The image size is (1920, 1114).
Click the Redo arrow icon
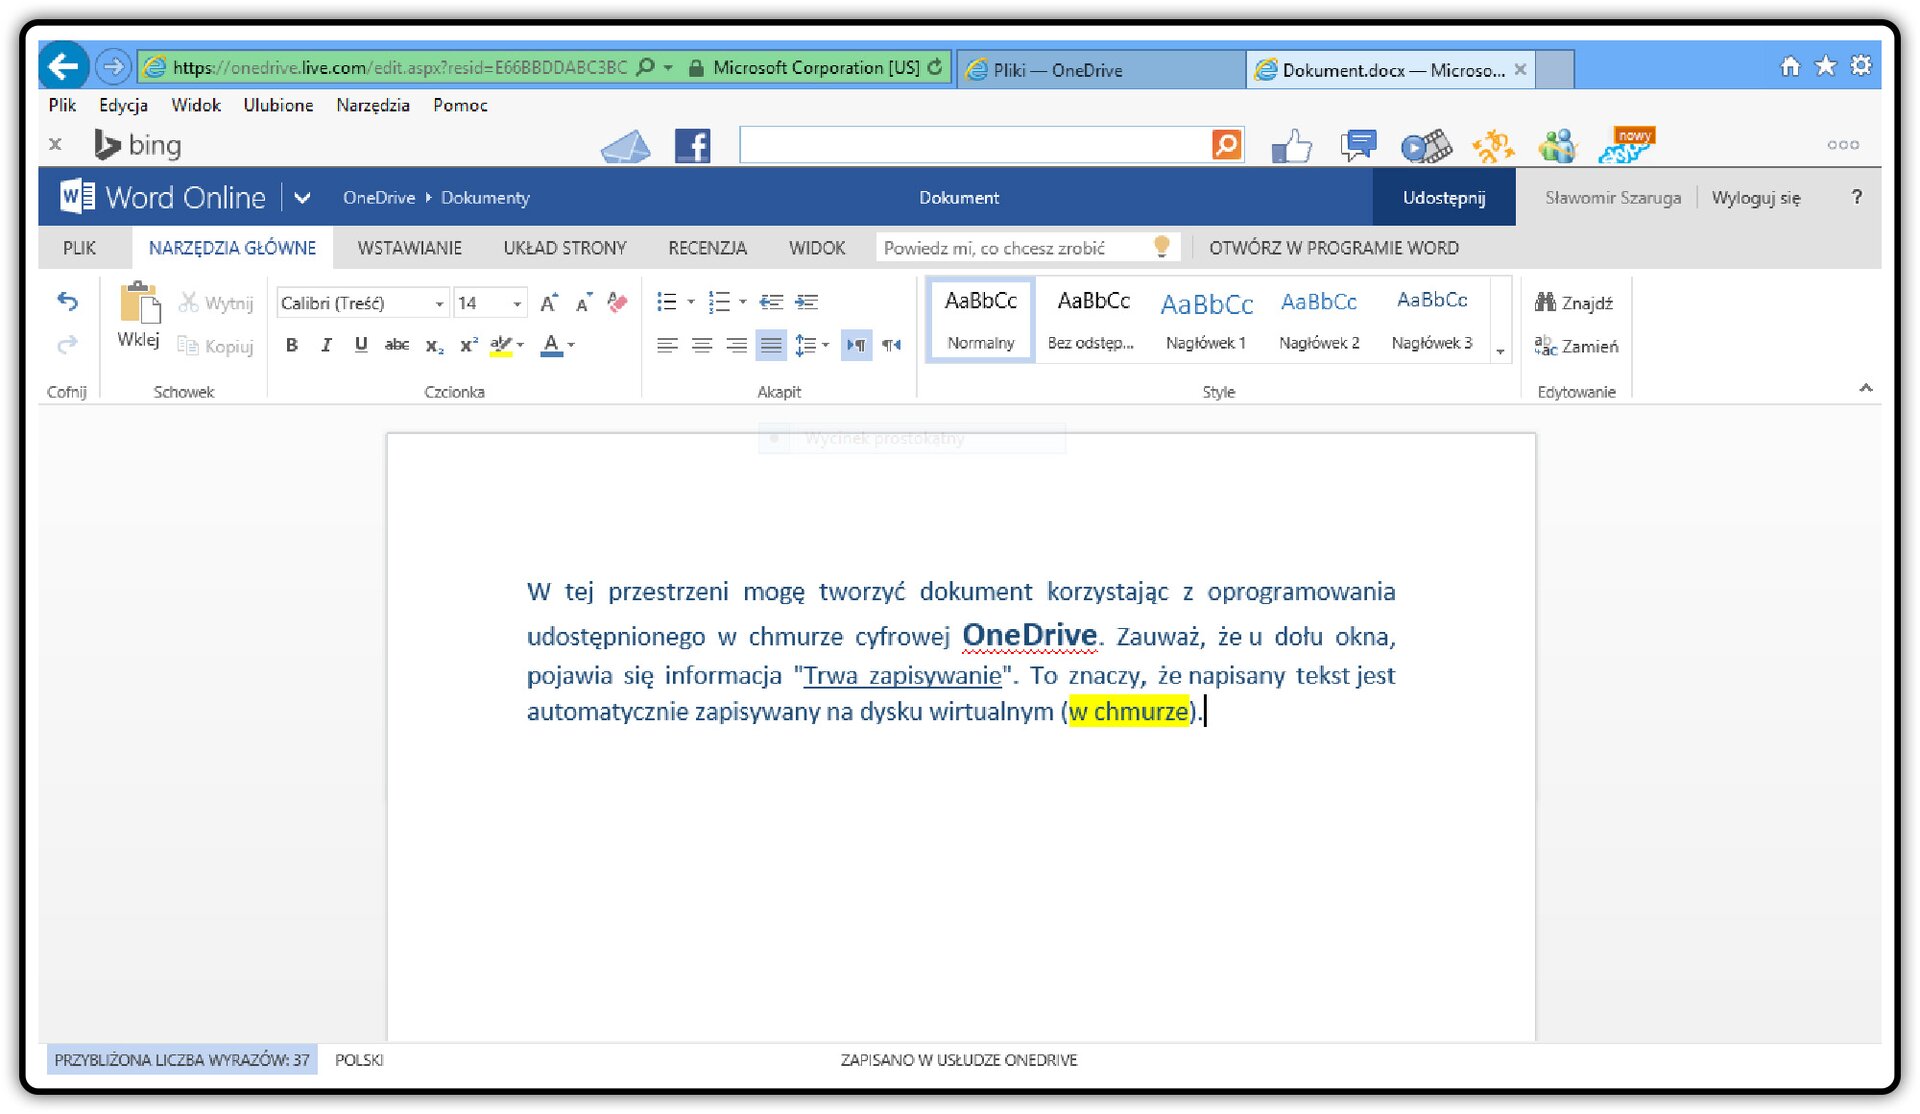[x=67, y=345]
